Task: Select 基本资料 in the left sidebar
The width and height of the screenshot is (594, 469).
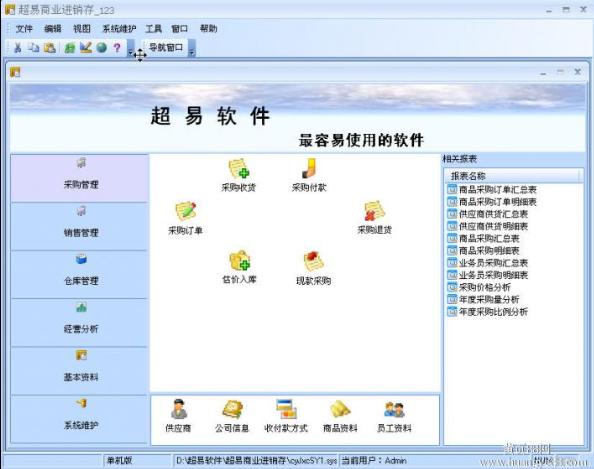Action: 80,371
